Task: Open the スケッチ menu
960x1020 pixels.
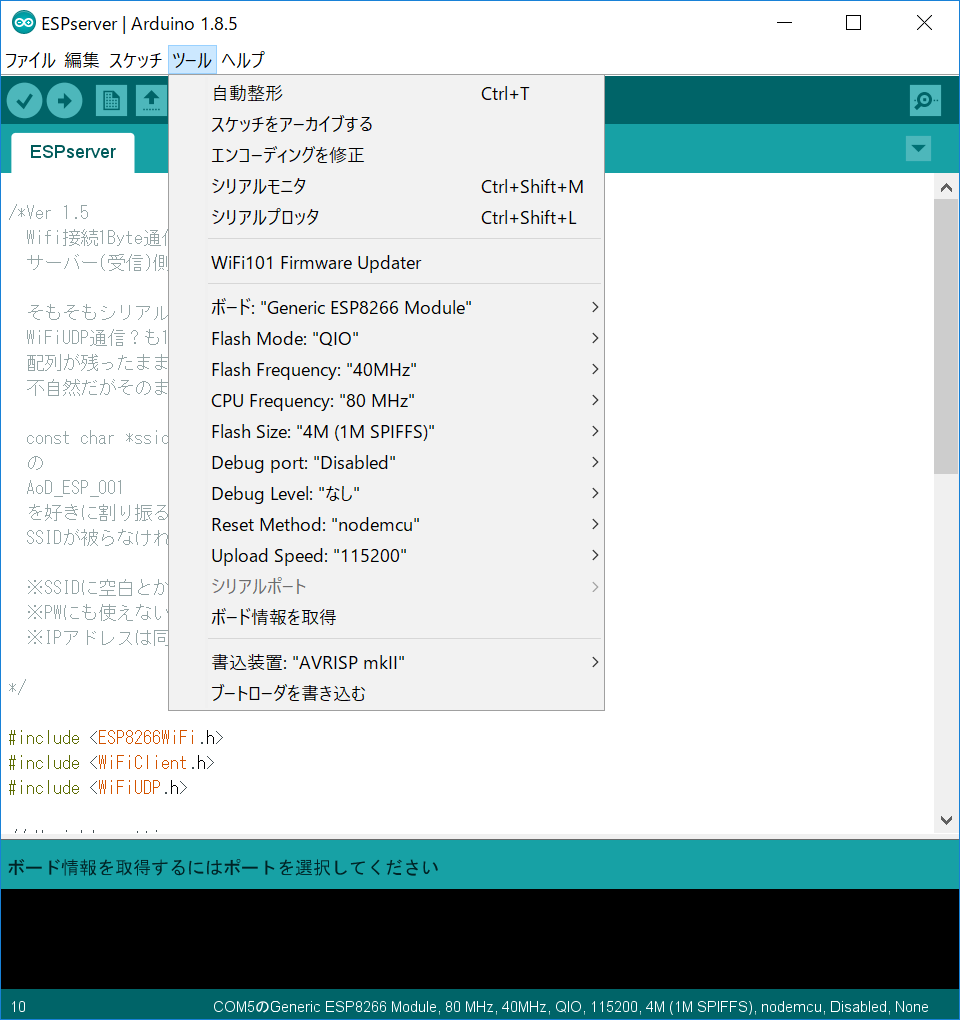Action: click(135, 60)
